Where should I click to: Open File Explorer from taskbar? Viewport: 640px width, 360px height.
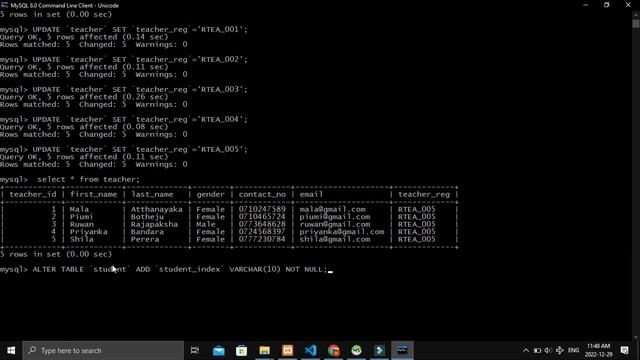pyautogui.click(x=264, y=350)
